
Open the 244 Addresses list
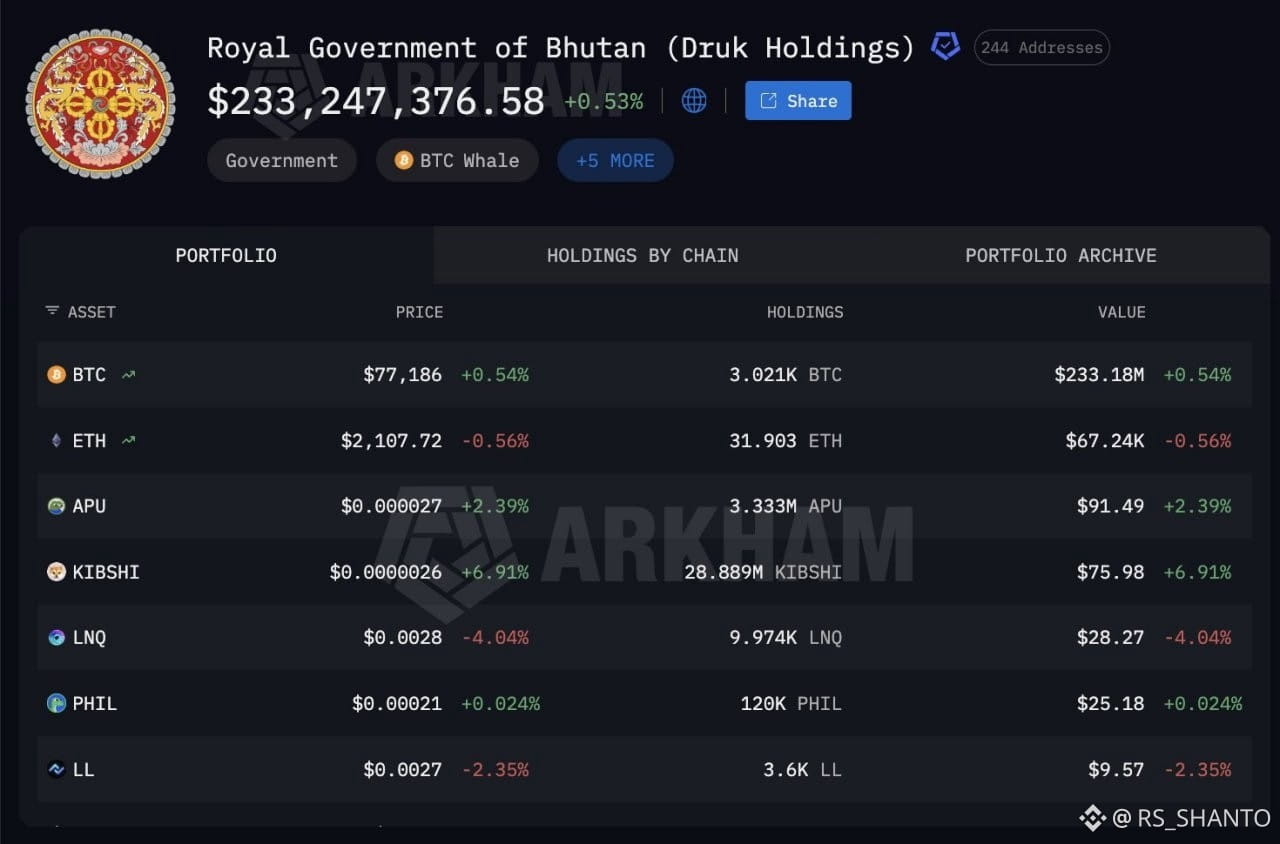[x=1041, y=47]
